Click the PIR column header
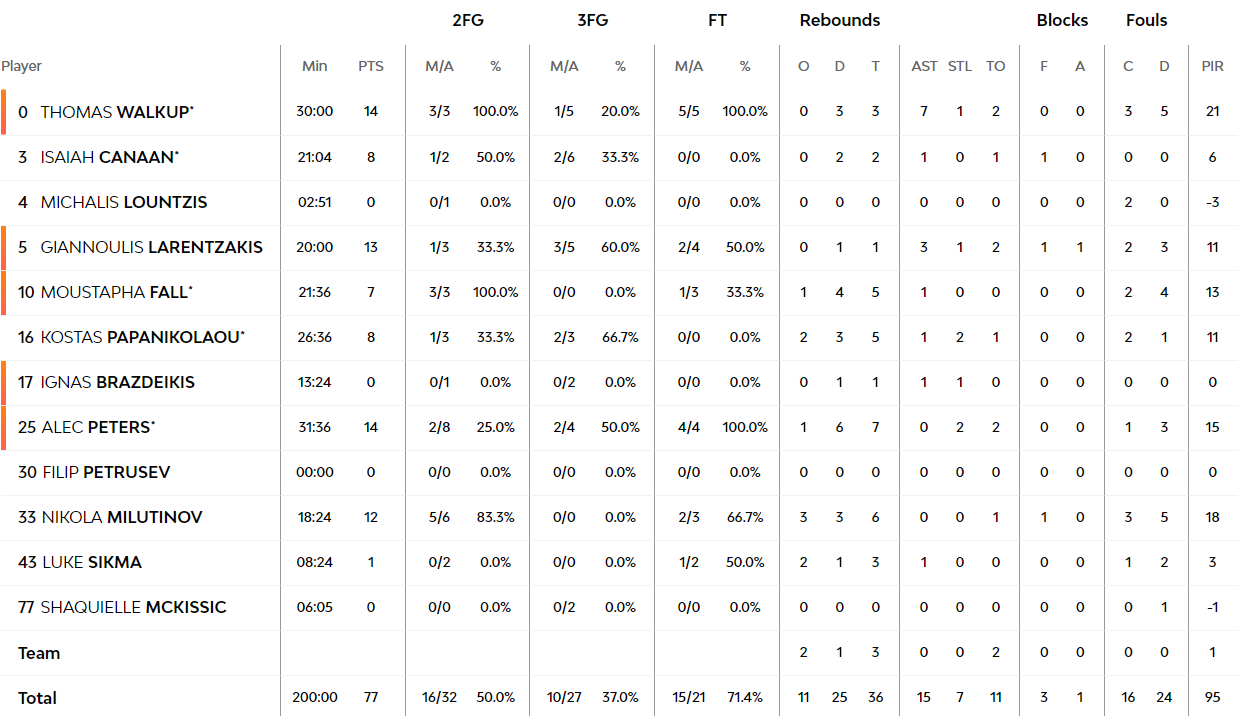This screenshot has width=1244, height=716. click(x=1212, y=66)
